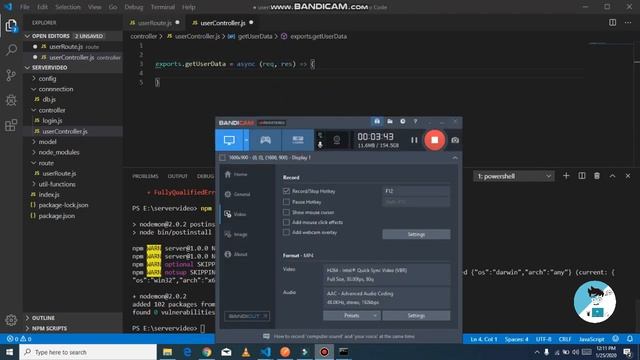The image size is (640, 360).
Task: Add a new terminal with plus icon
Action: click(x=566, y=176)
